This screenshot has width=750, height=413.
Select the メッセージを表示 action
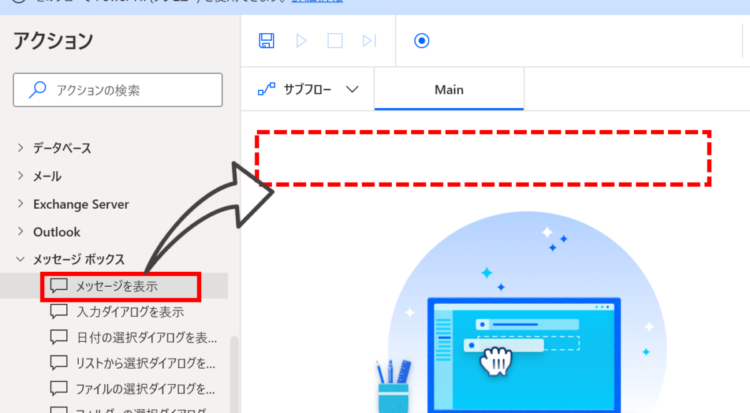[x=114, y=286]
